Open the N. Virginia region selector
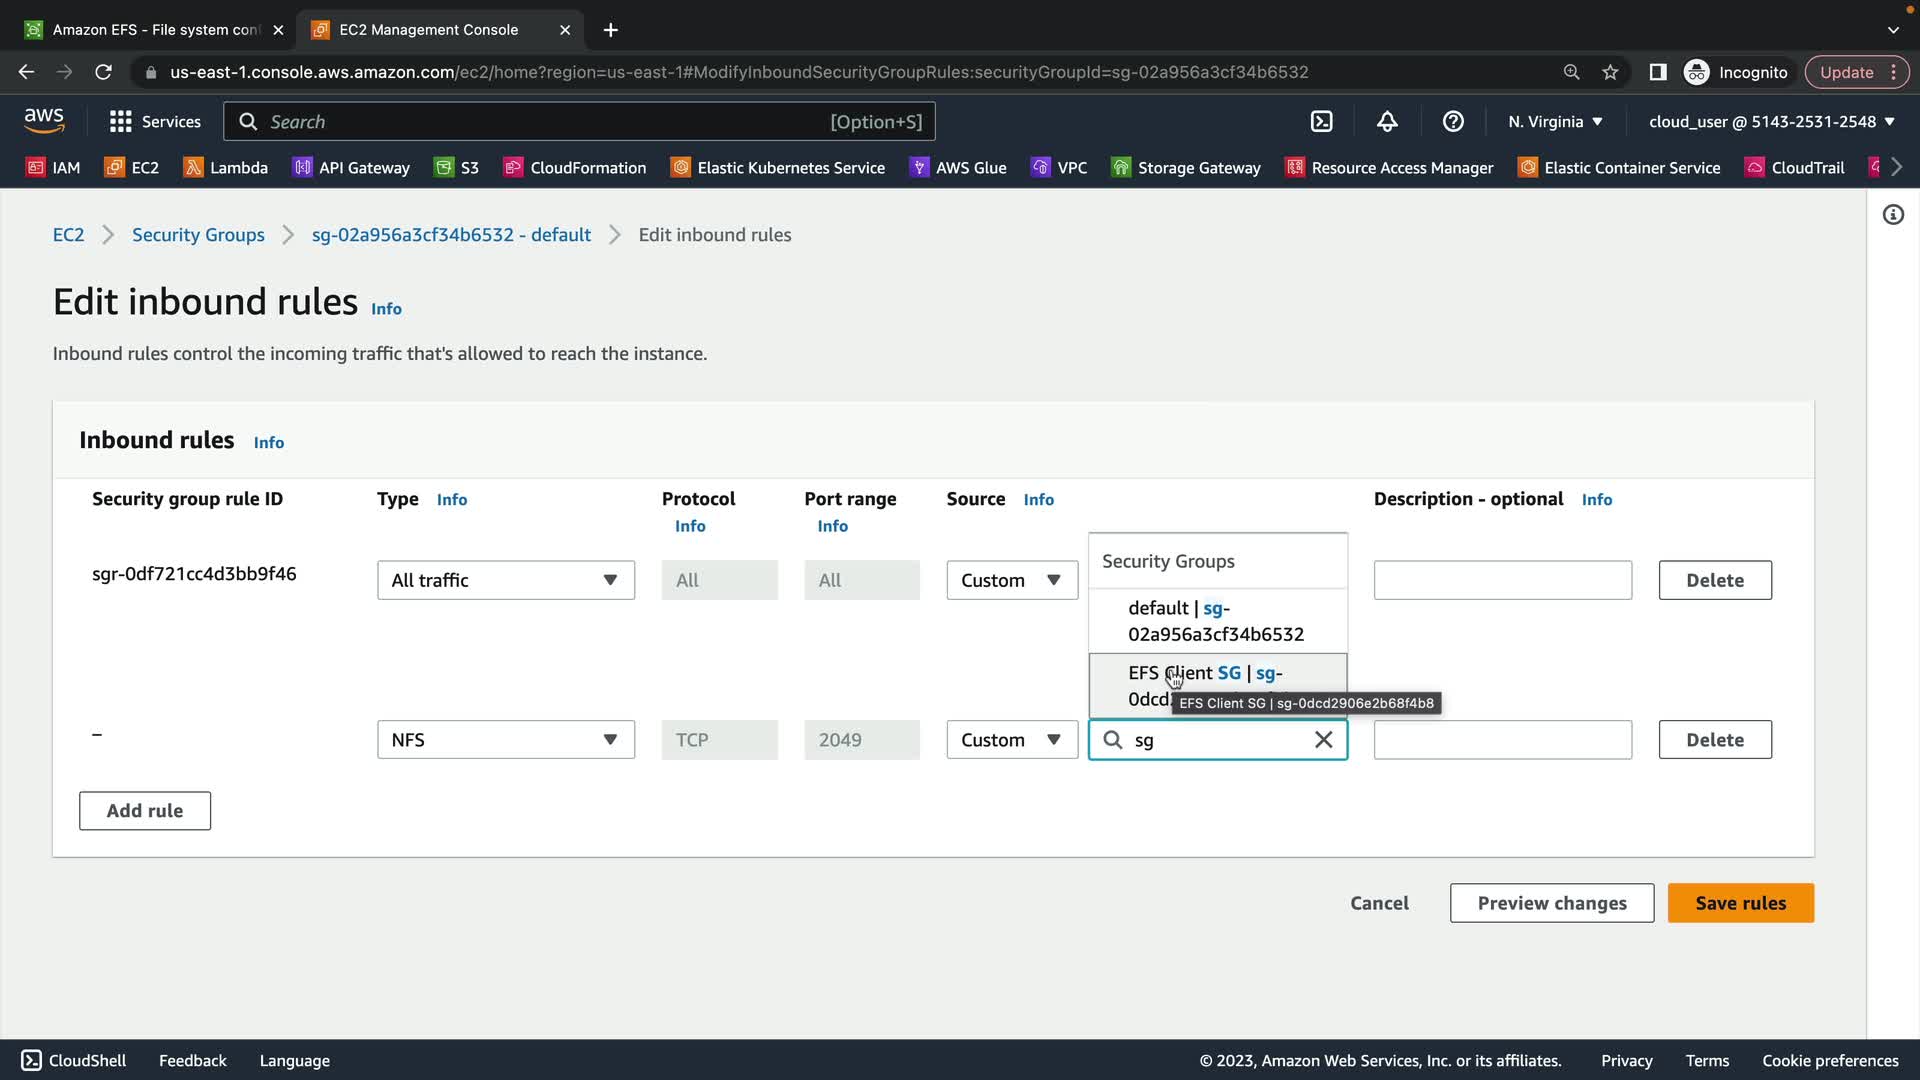This screenshot has height=1080, width=1920. click(1555, 121)
